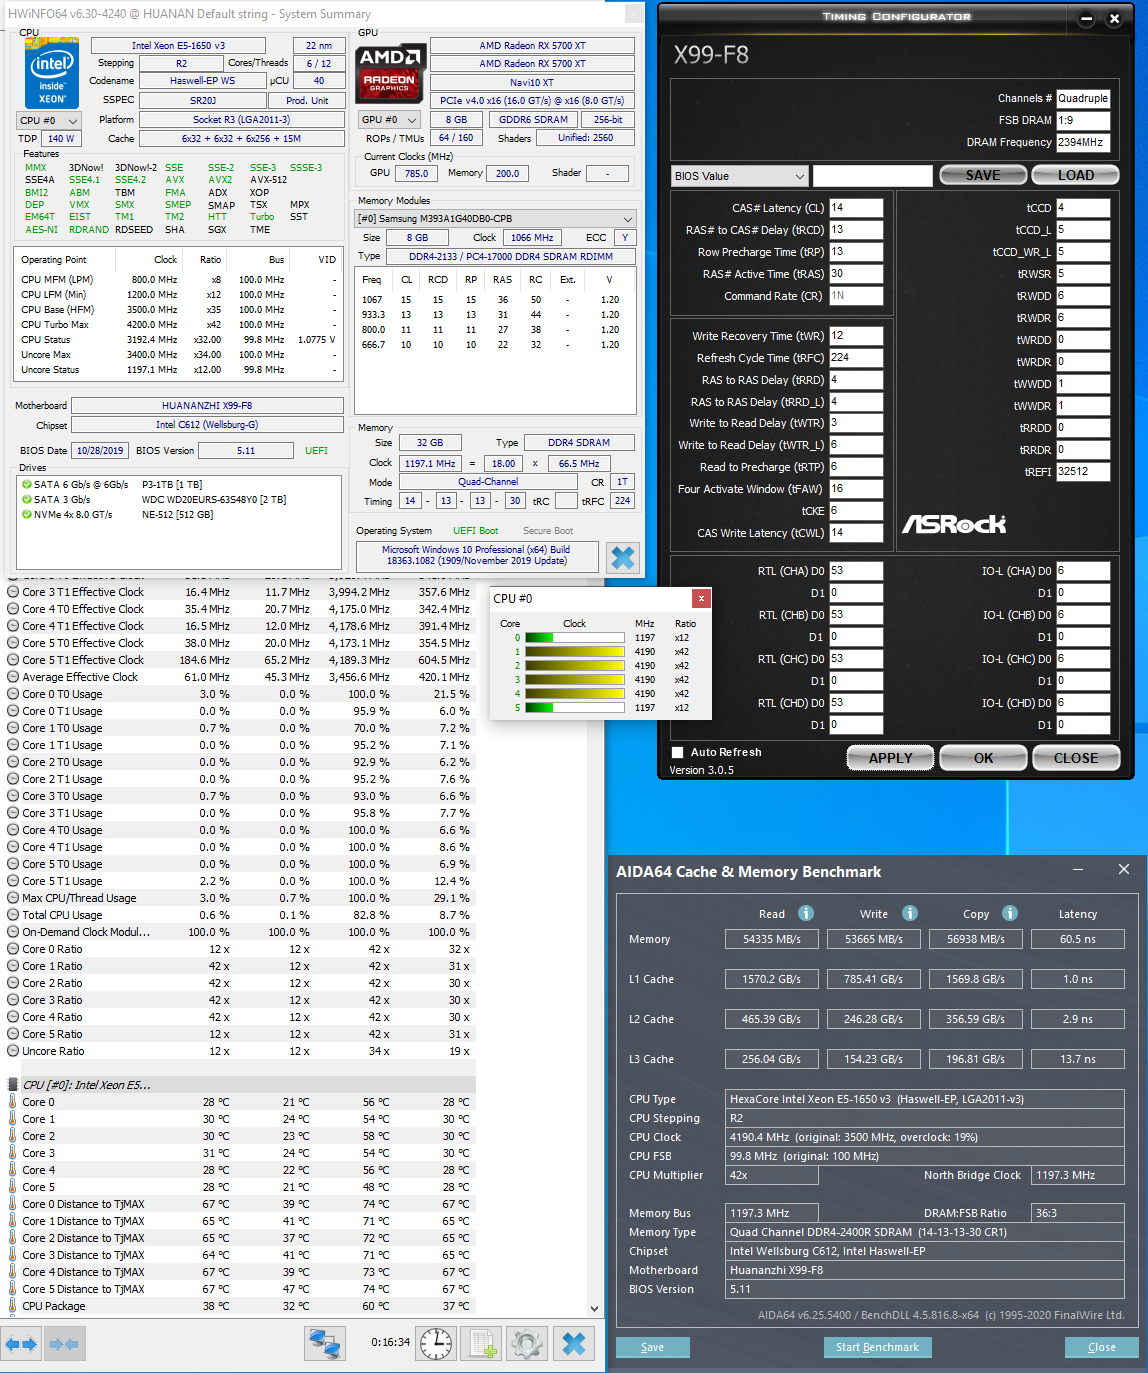
Task: Click the ASRock logo in Timing Configurator
Action: click(954, 524)
